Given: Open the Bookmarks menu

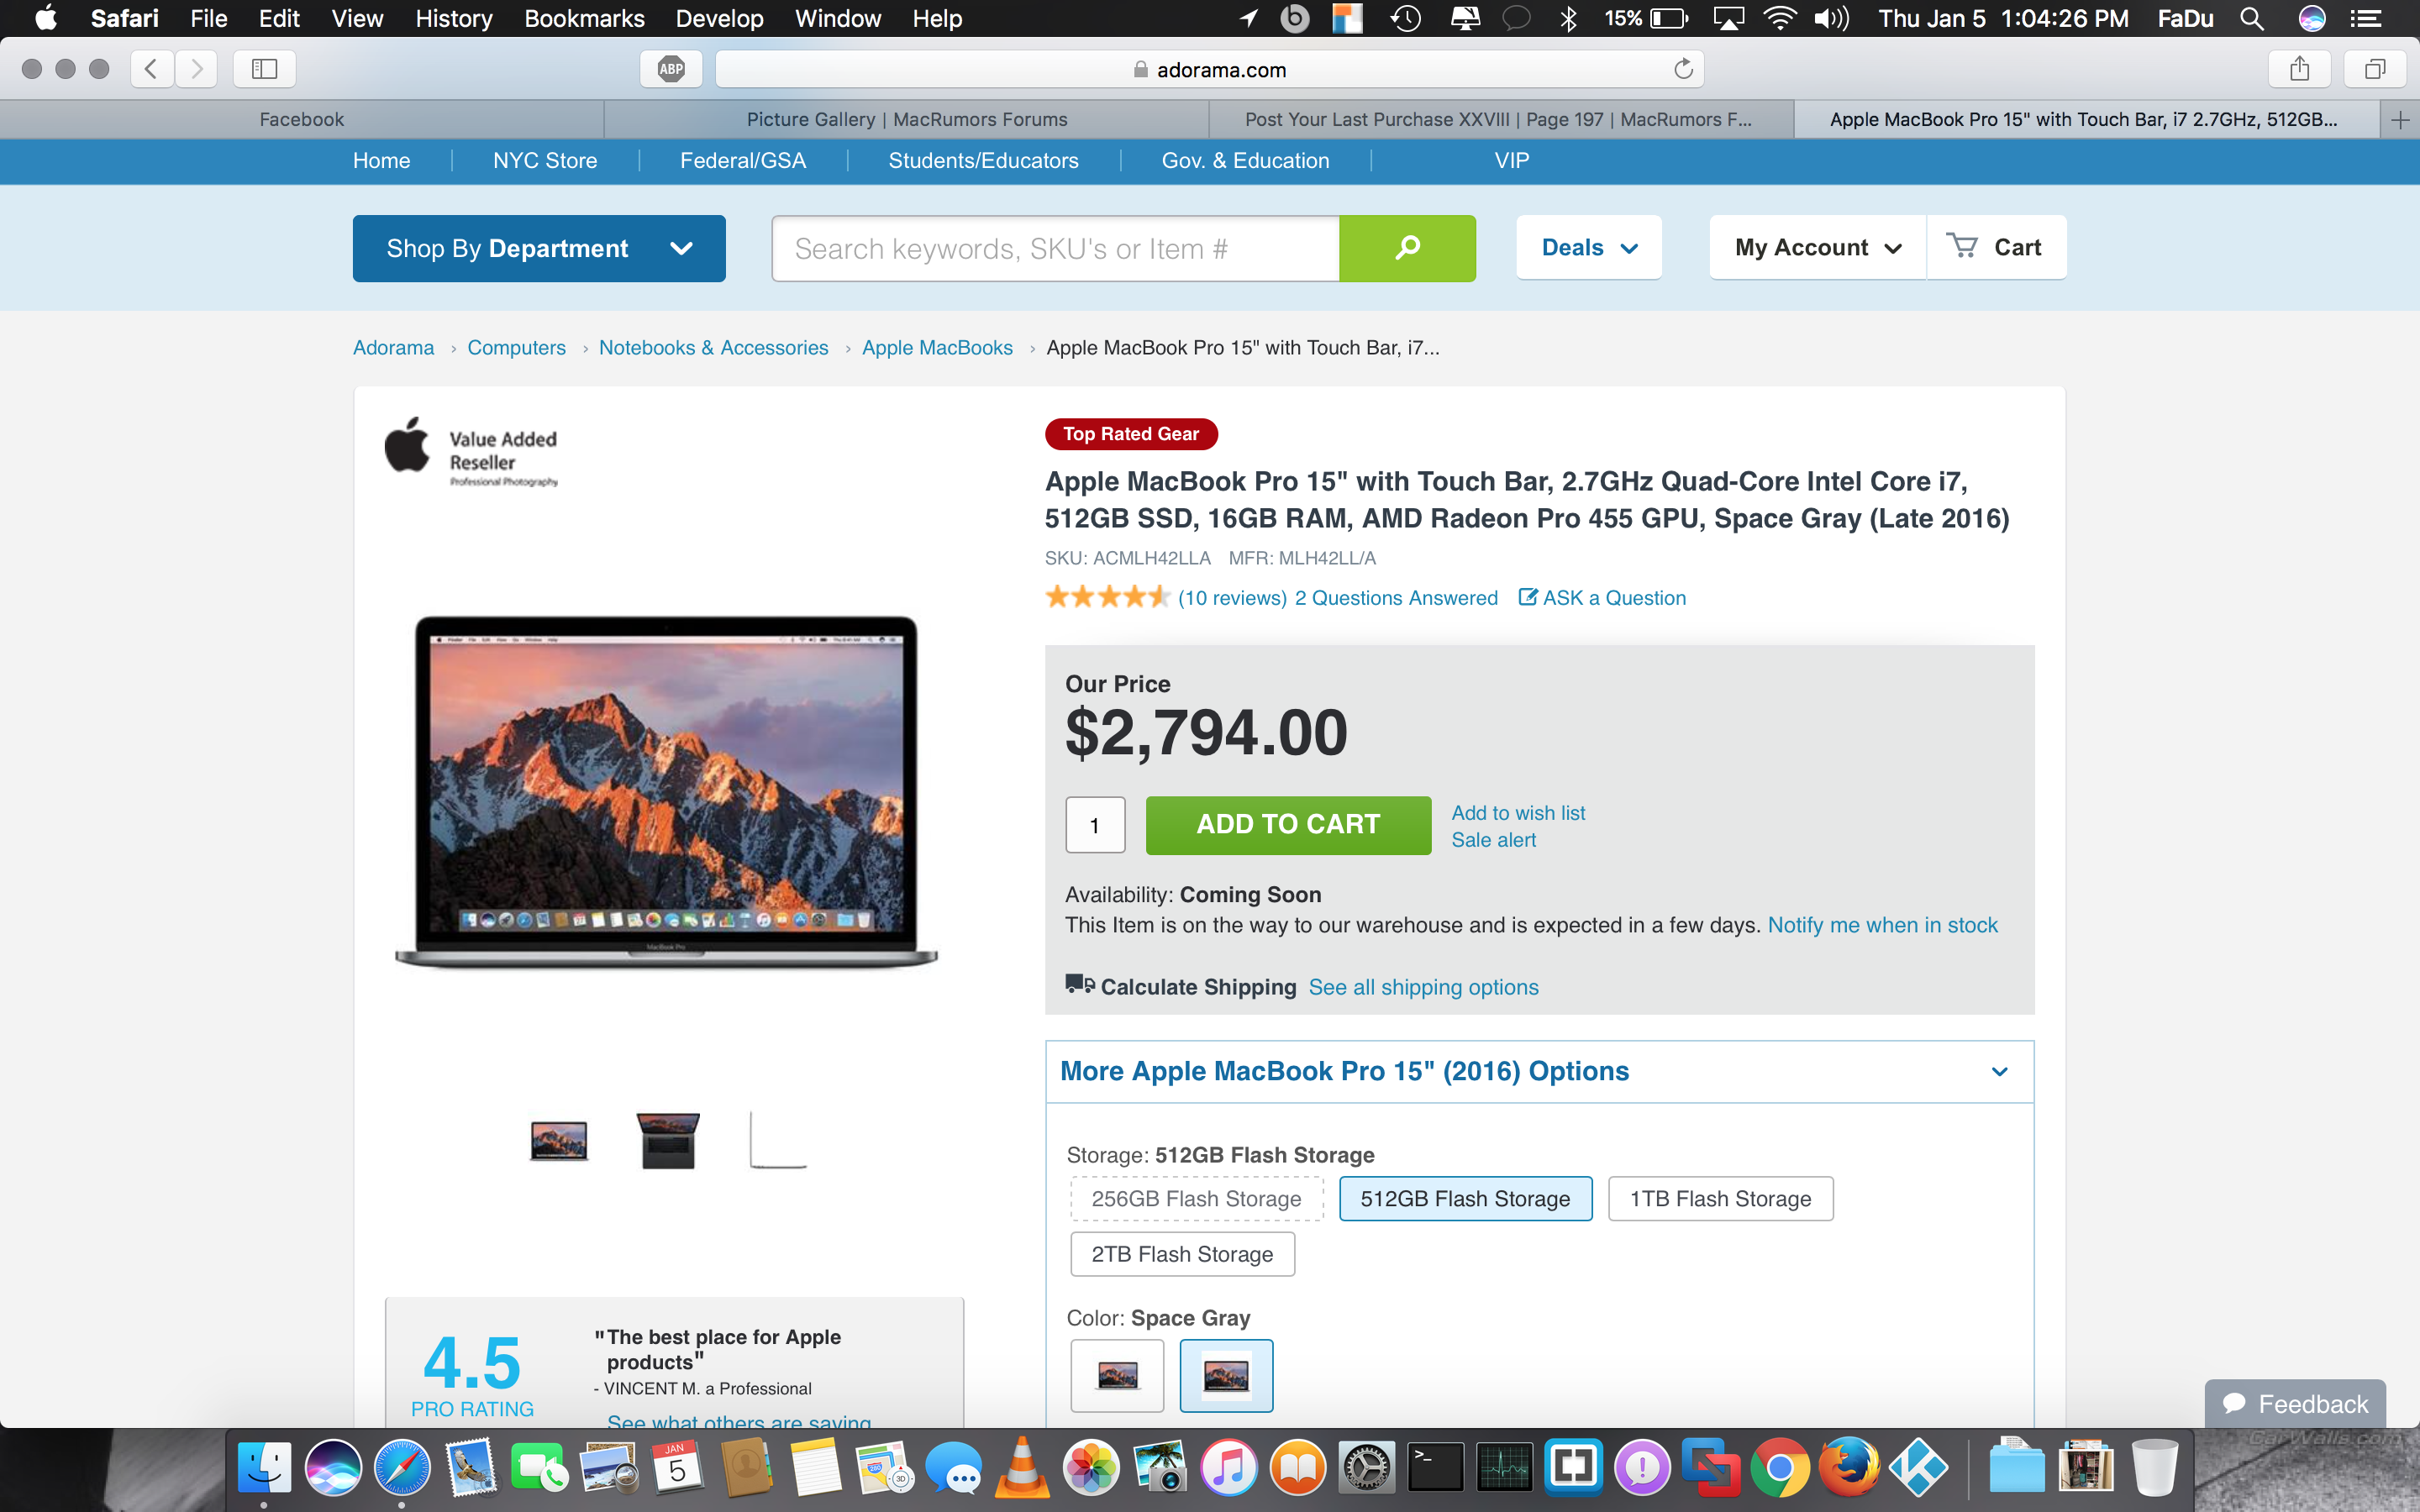Looking at the screenshot, I should [584, 18].
